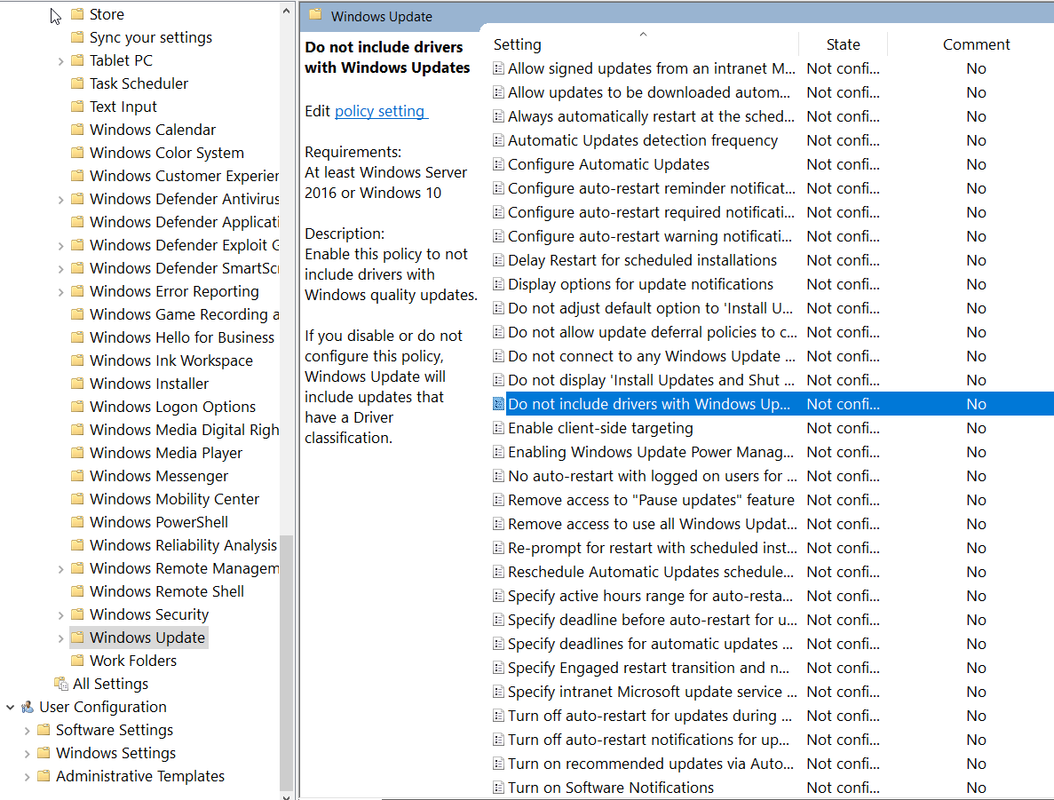Click the tree pane scroll down arrow
Screen dimensions: 1054x800
tap(286, 797)
